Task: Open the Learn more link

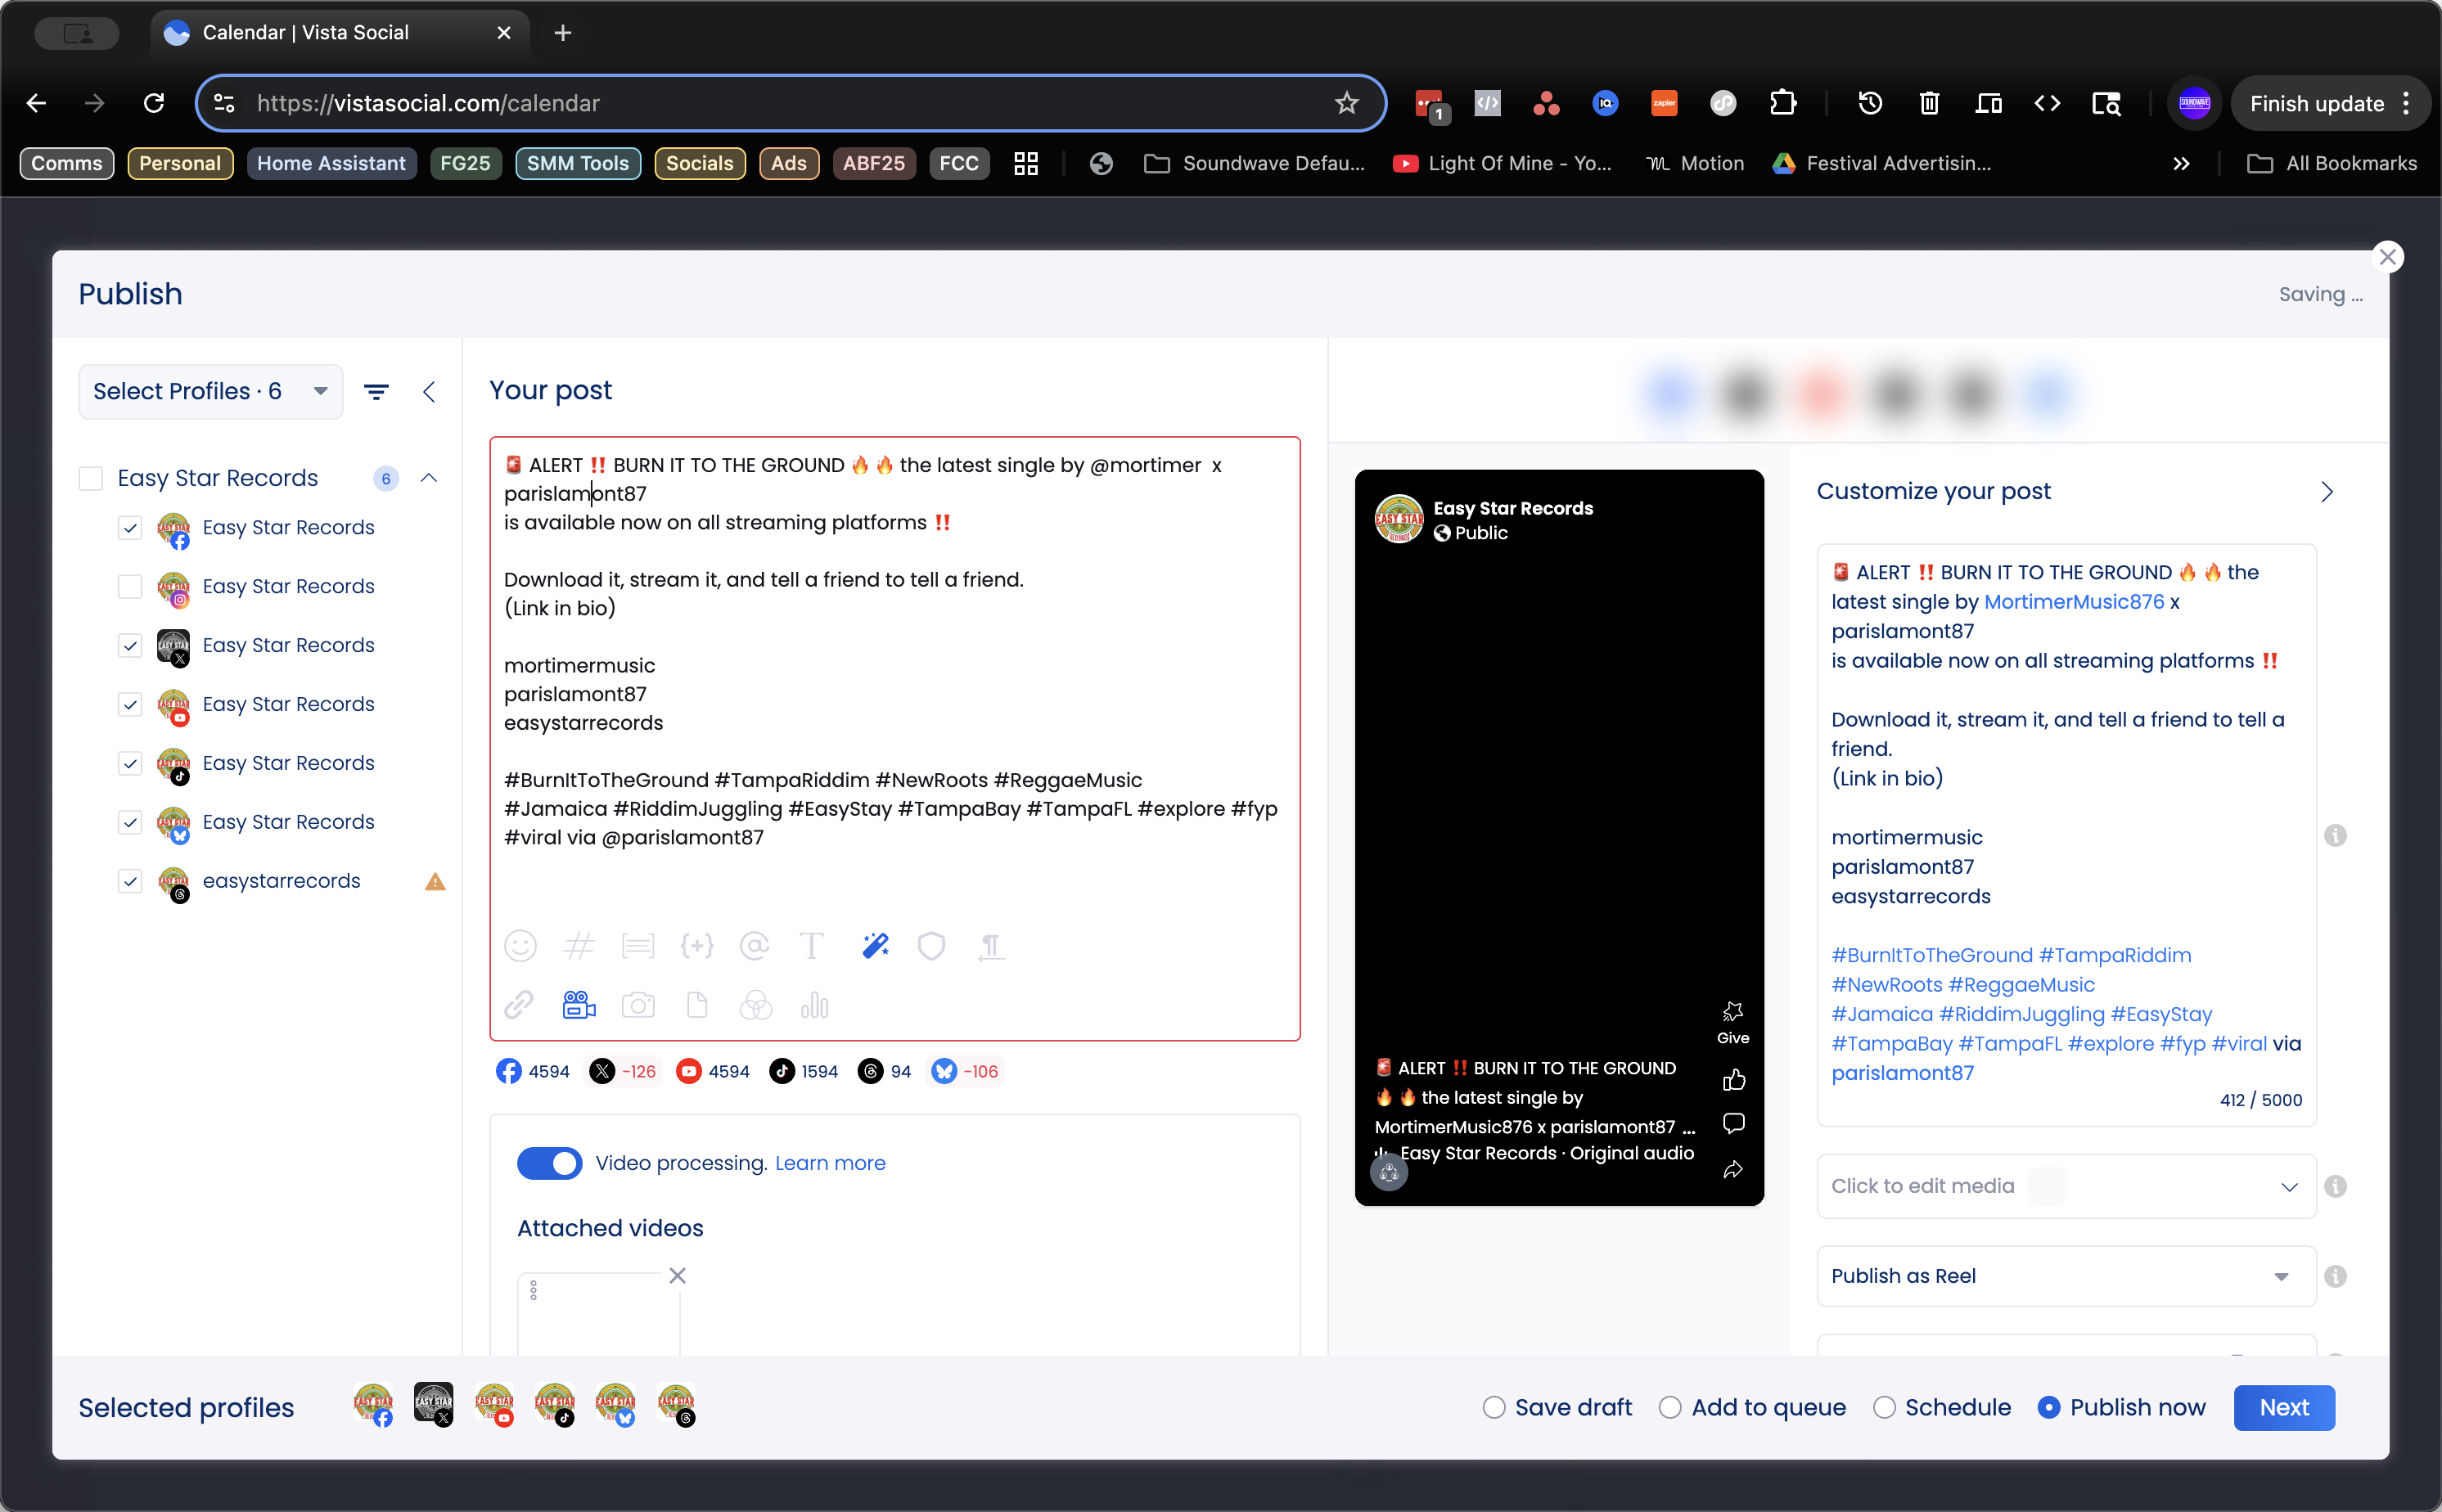Action: [830, 1163]
